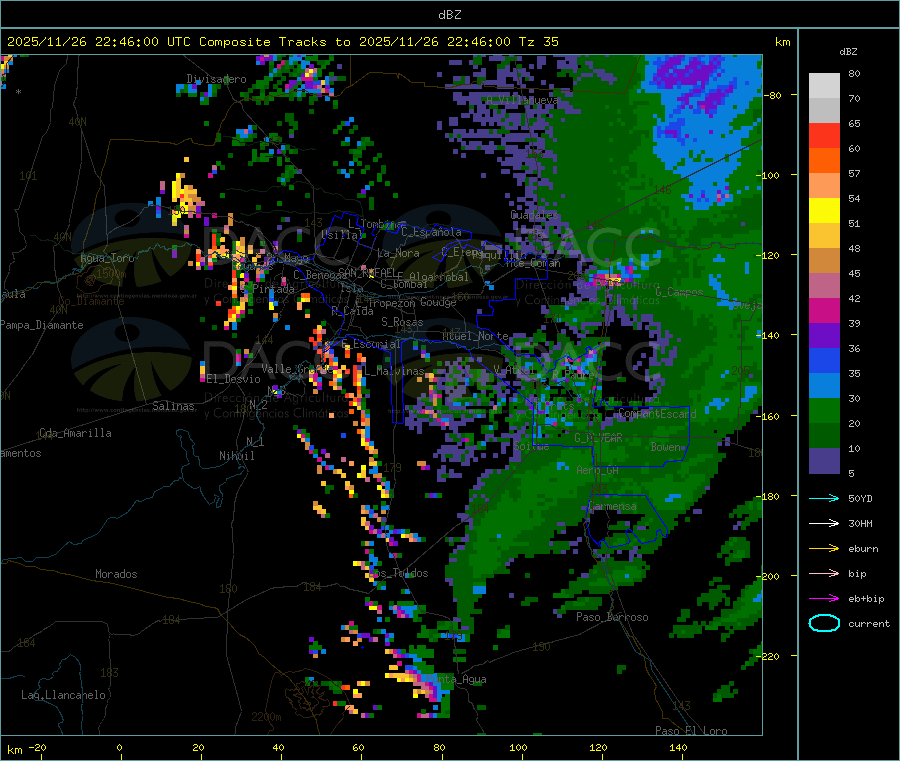Click the Agua_Toro place label

pyautogui.click(x=107, y=258)
